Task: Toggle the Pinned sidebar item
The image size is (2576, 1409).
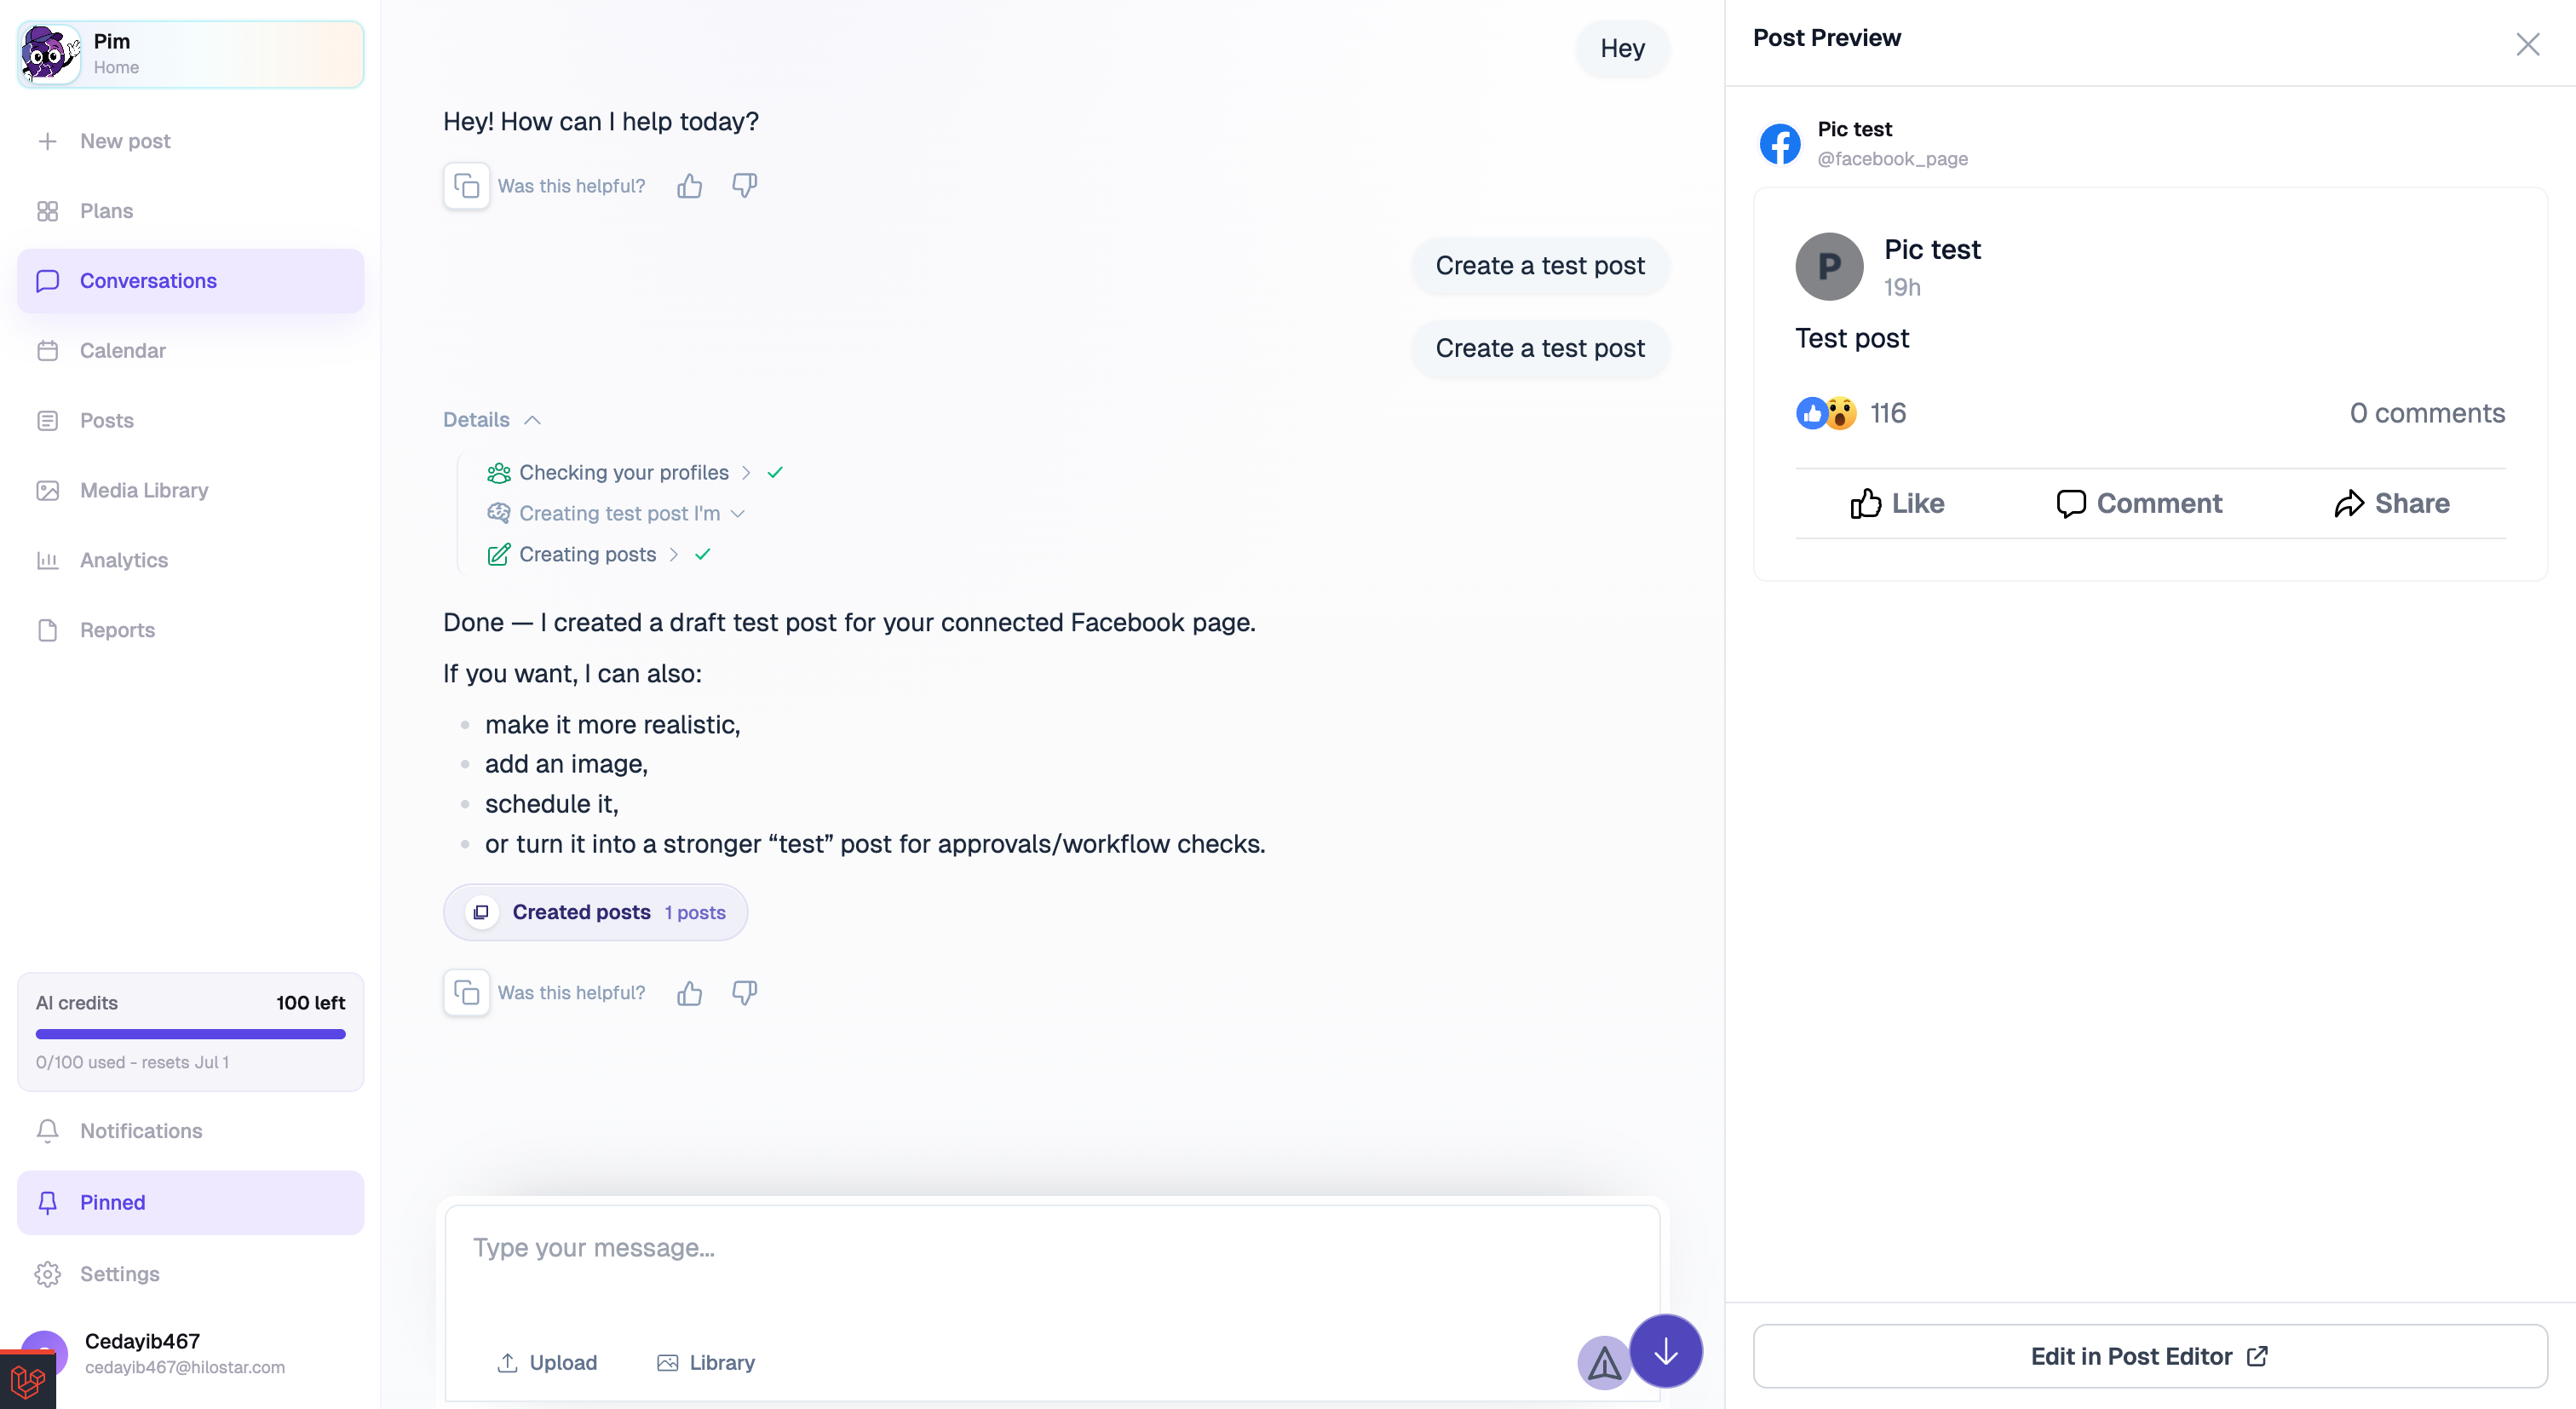Action: (190, 1202)
